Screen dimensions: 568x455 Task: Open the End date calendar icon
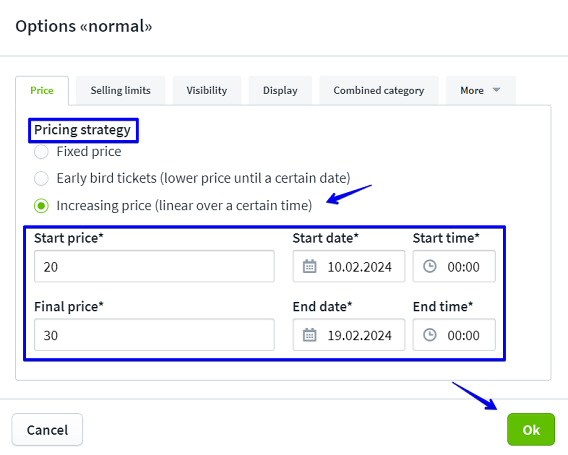(309, 335)
